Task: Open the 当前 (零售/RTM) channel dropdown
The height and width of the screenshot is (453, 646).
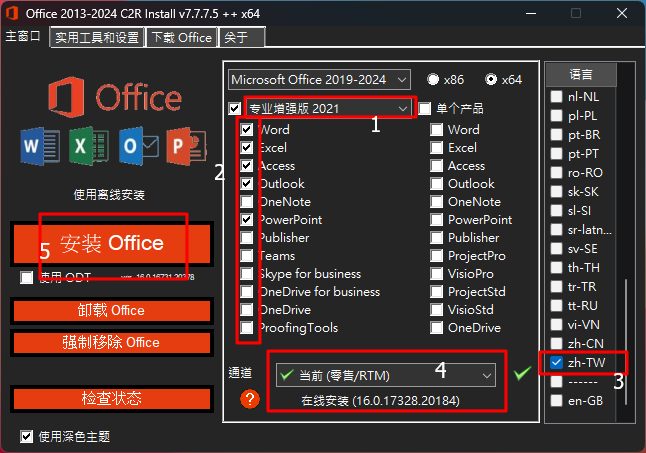Action: [x=386, y=375]
